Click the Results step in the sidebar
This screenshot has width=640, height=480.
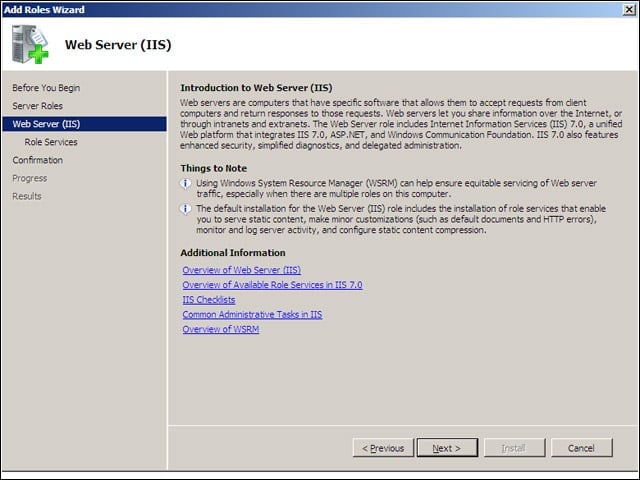click(27, 196)
